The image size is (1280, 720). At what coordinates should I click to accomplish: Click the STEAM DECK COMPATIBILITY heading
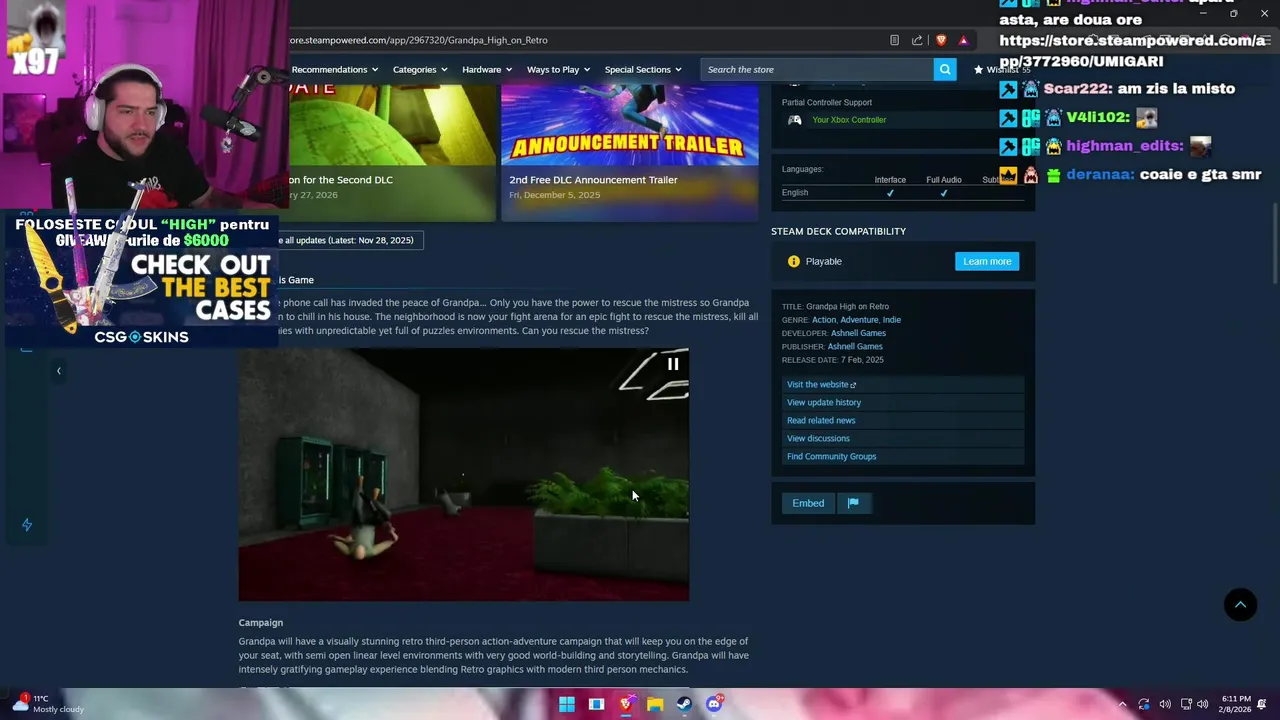pos(838,231)
